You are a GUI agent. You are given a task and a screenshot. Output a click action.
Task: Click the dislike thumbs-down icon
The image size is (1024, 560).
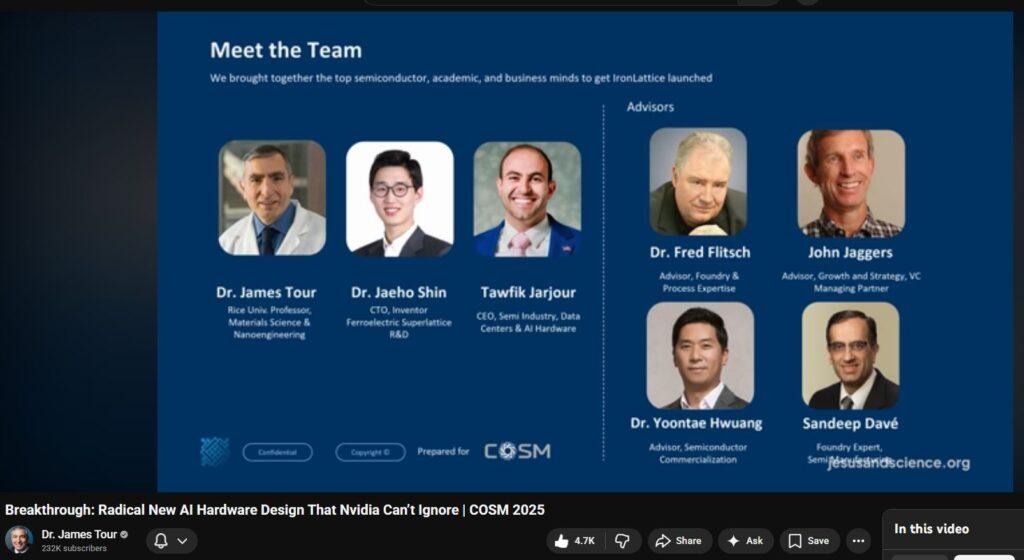coord(621,541)
